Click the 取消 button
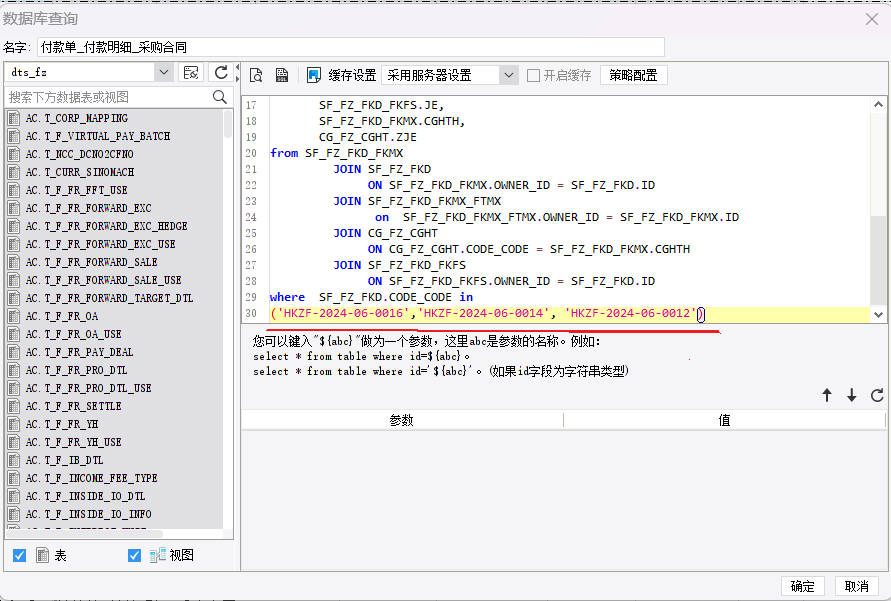The image size is (891, 601). pos(856,586)
